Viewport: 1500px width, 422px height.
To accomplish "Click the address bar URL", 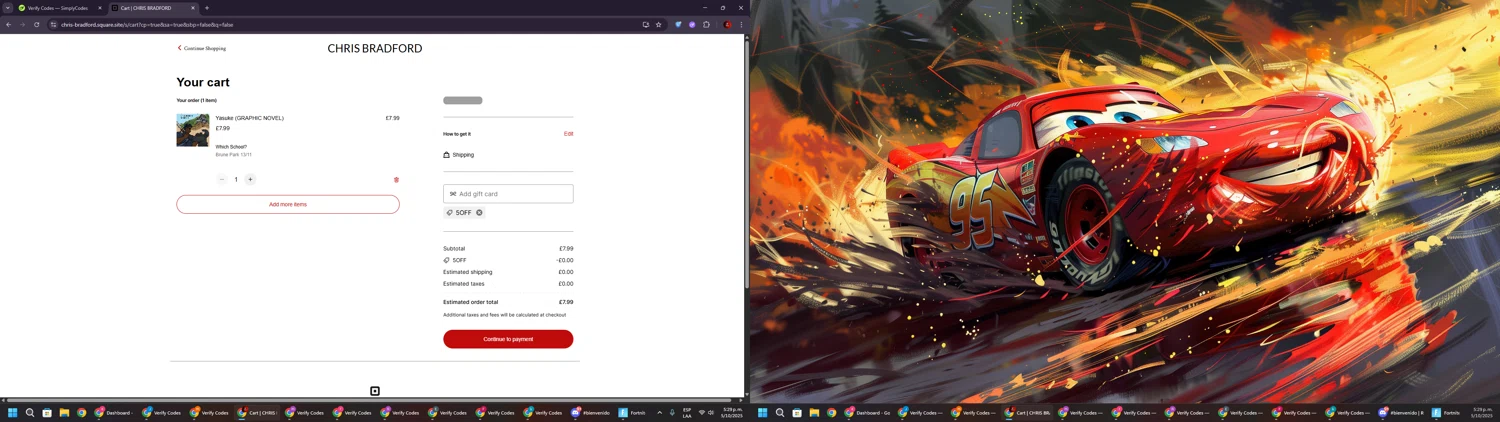I will (x=147, y=24).
